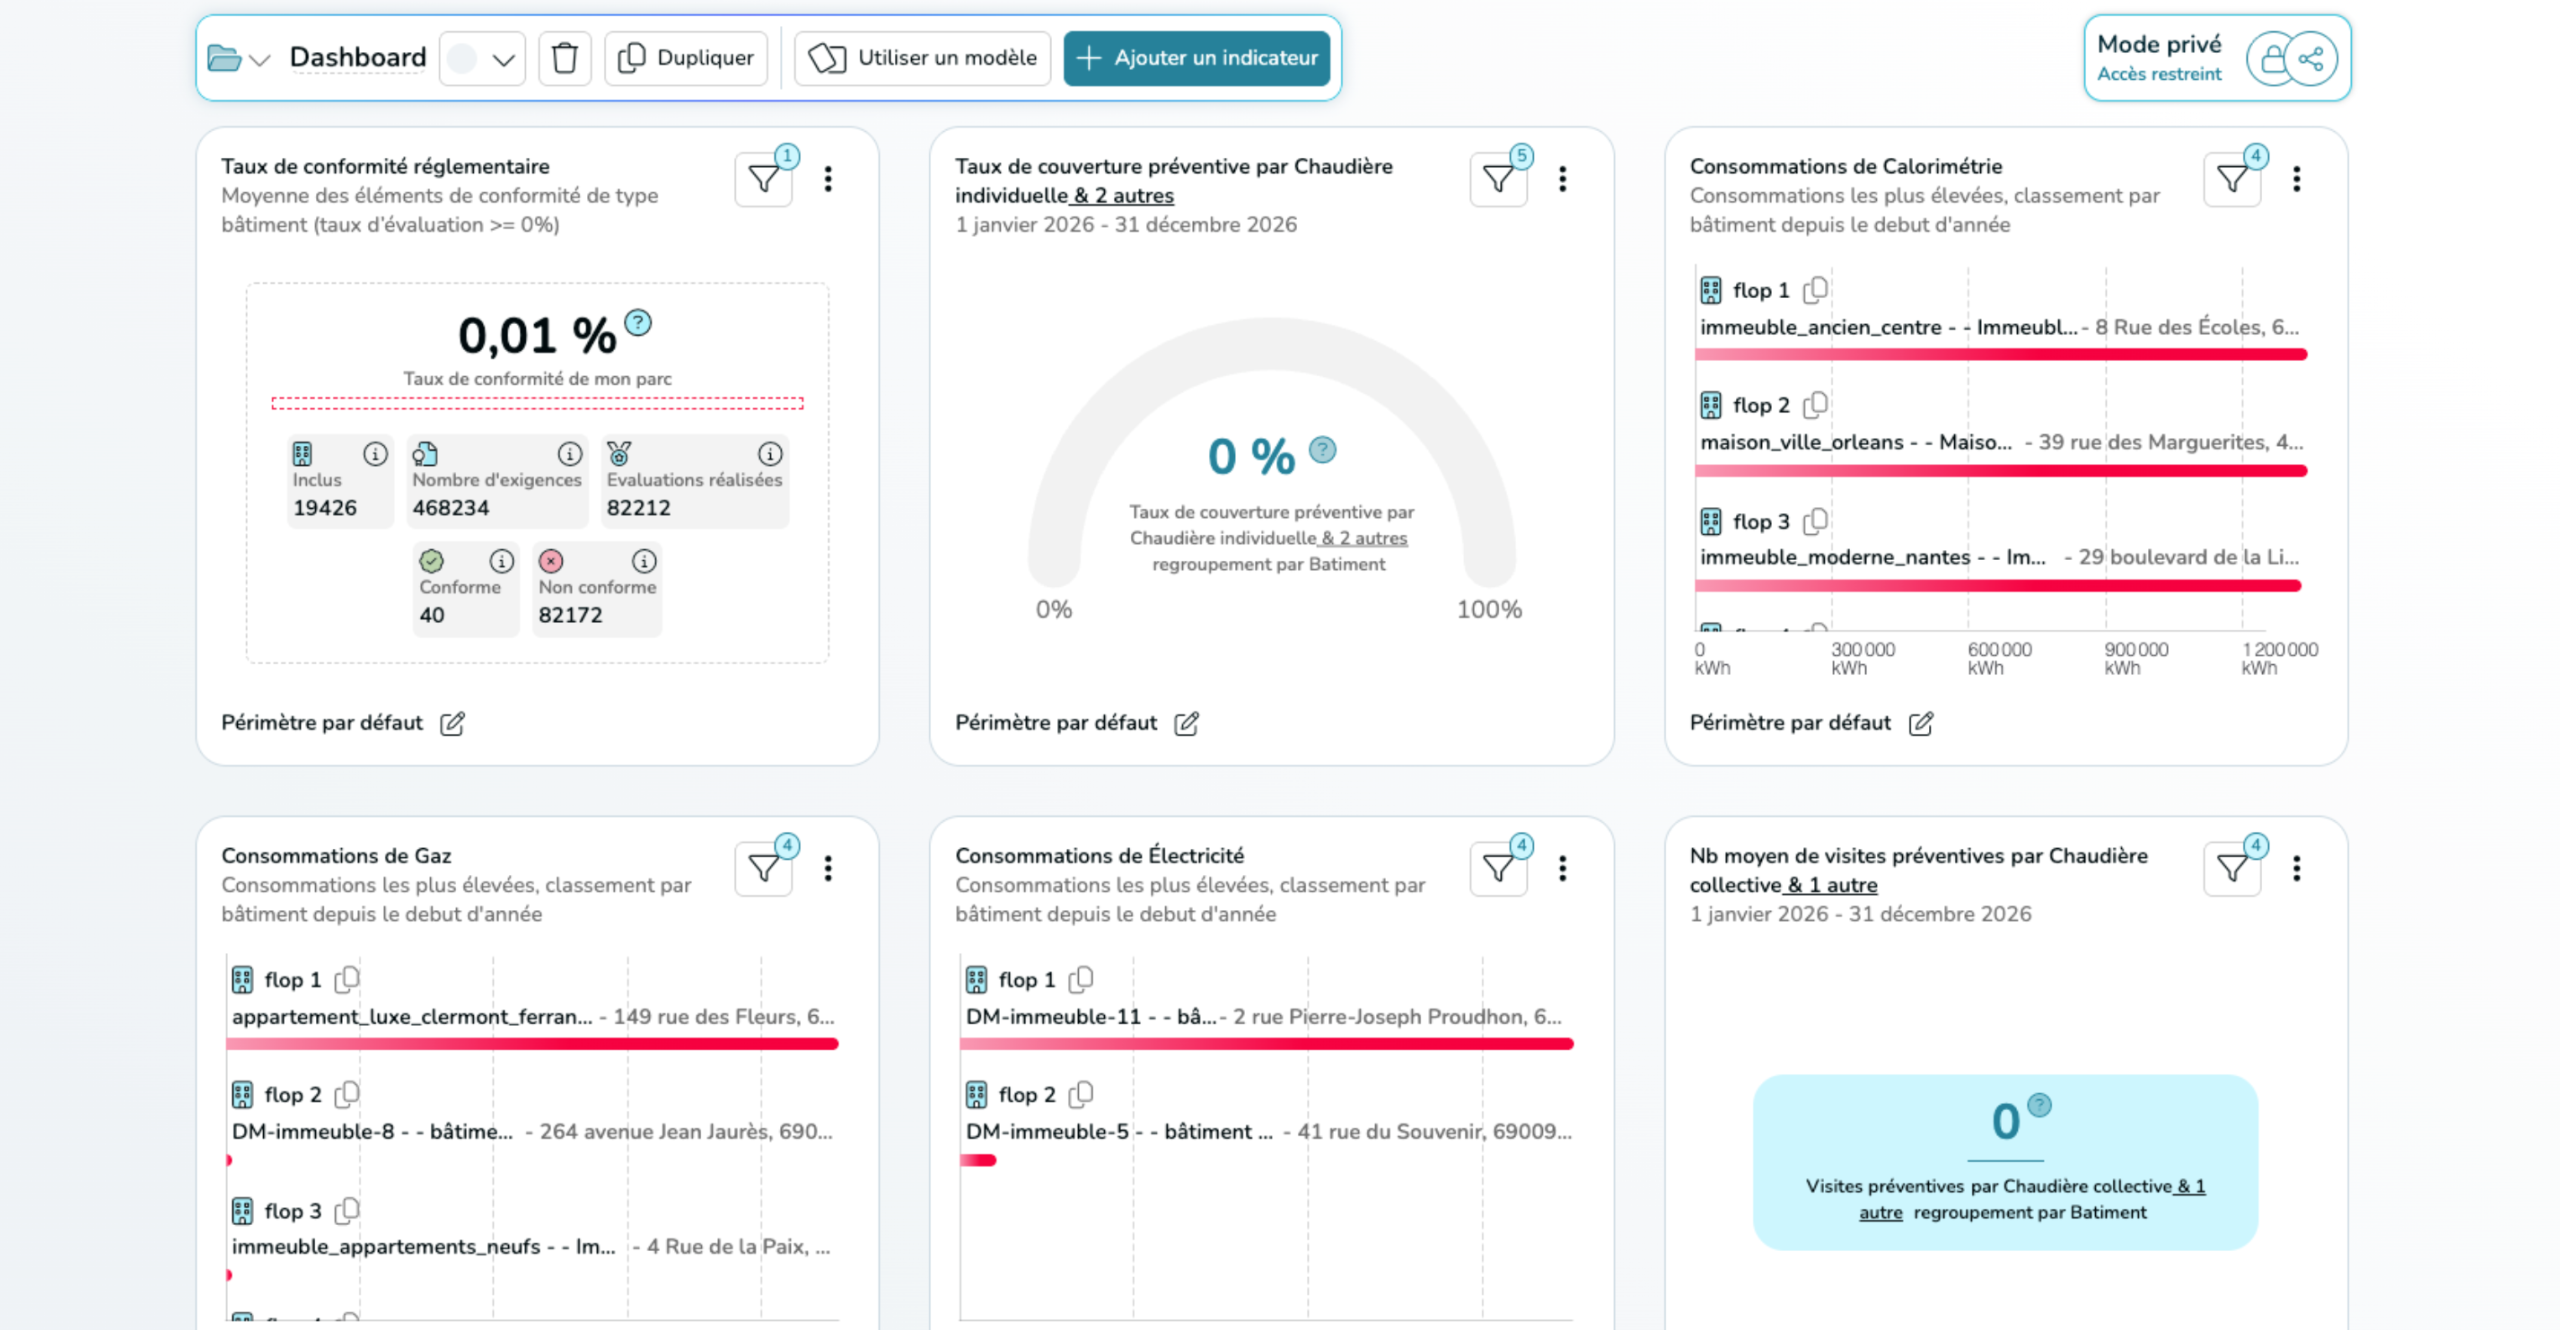Click '& 2 autres' link in couverture card title
The image size is (2560, 1330).
(x=1124, y=196)
